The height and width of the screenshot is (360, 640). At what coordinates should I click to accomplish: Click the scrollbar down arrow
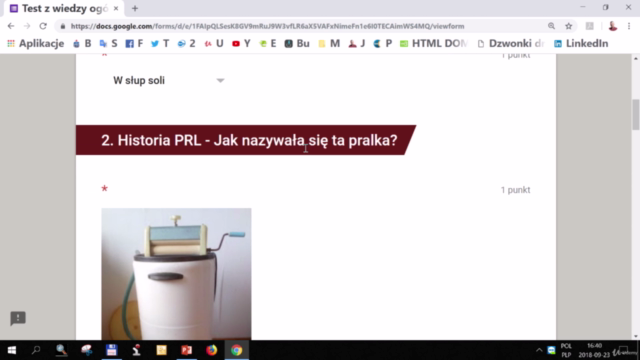[636, 336]
